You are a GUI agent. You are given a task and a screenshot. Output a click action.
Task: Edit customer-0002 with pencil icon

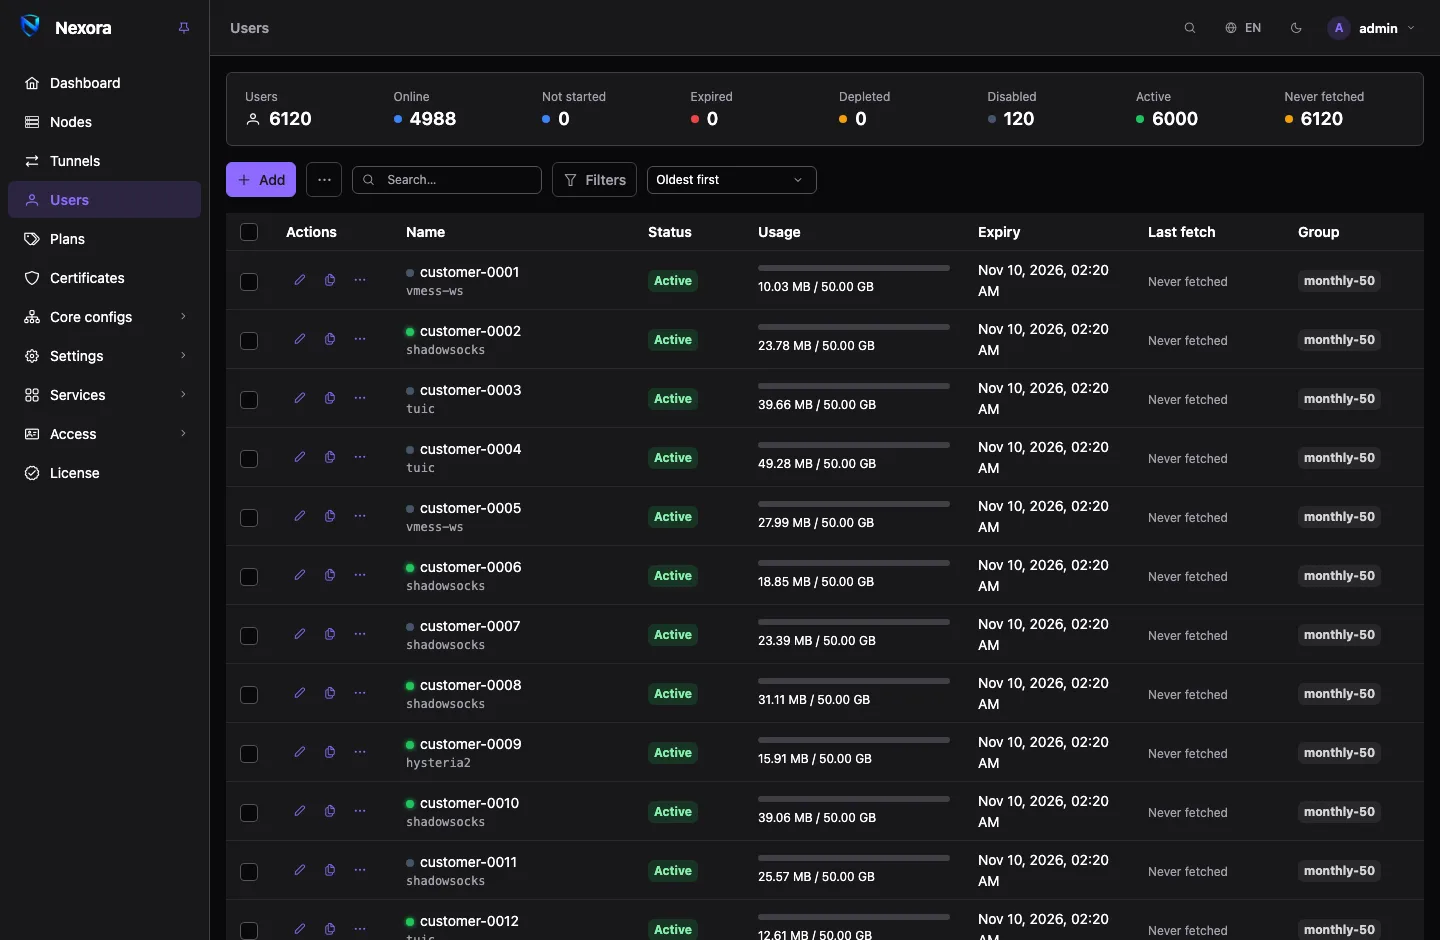click(x=300, y=339)
